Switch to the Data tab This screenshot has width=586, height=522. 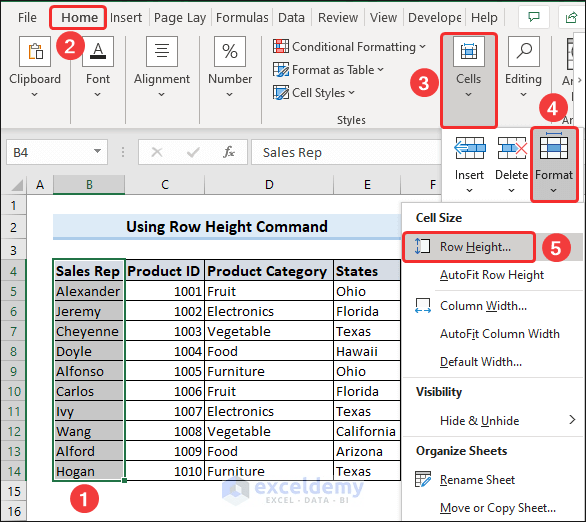click(291, 18)
